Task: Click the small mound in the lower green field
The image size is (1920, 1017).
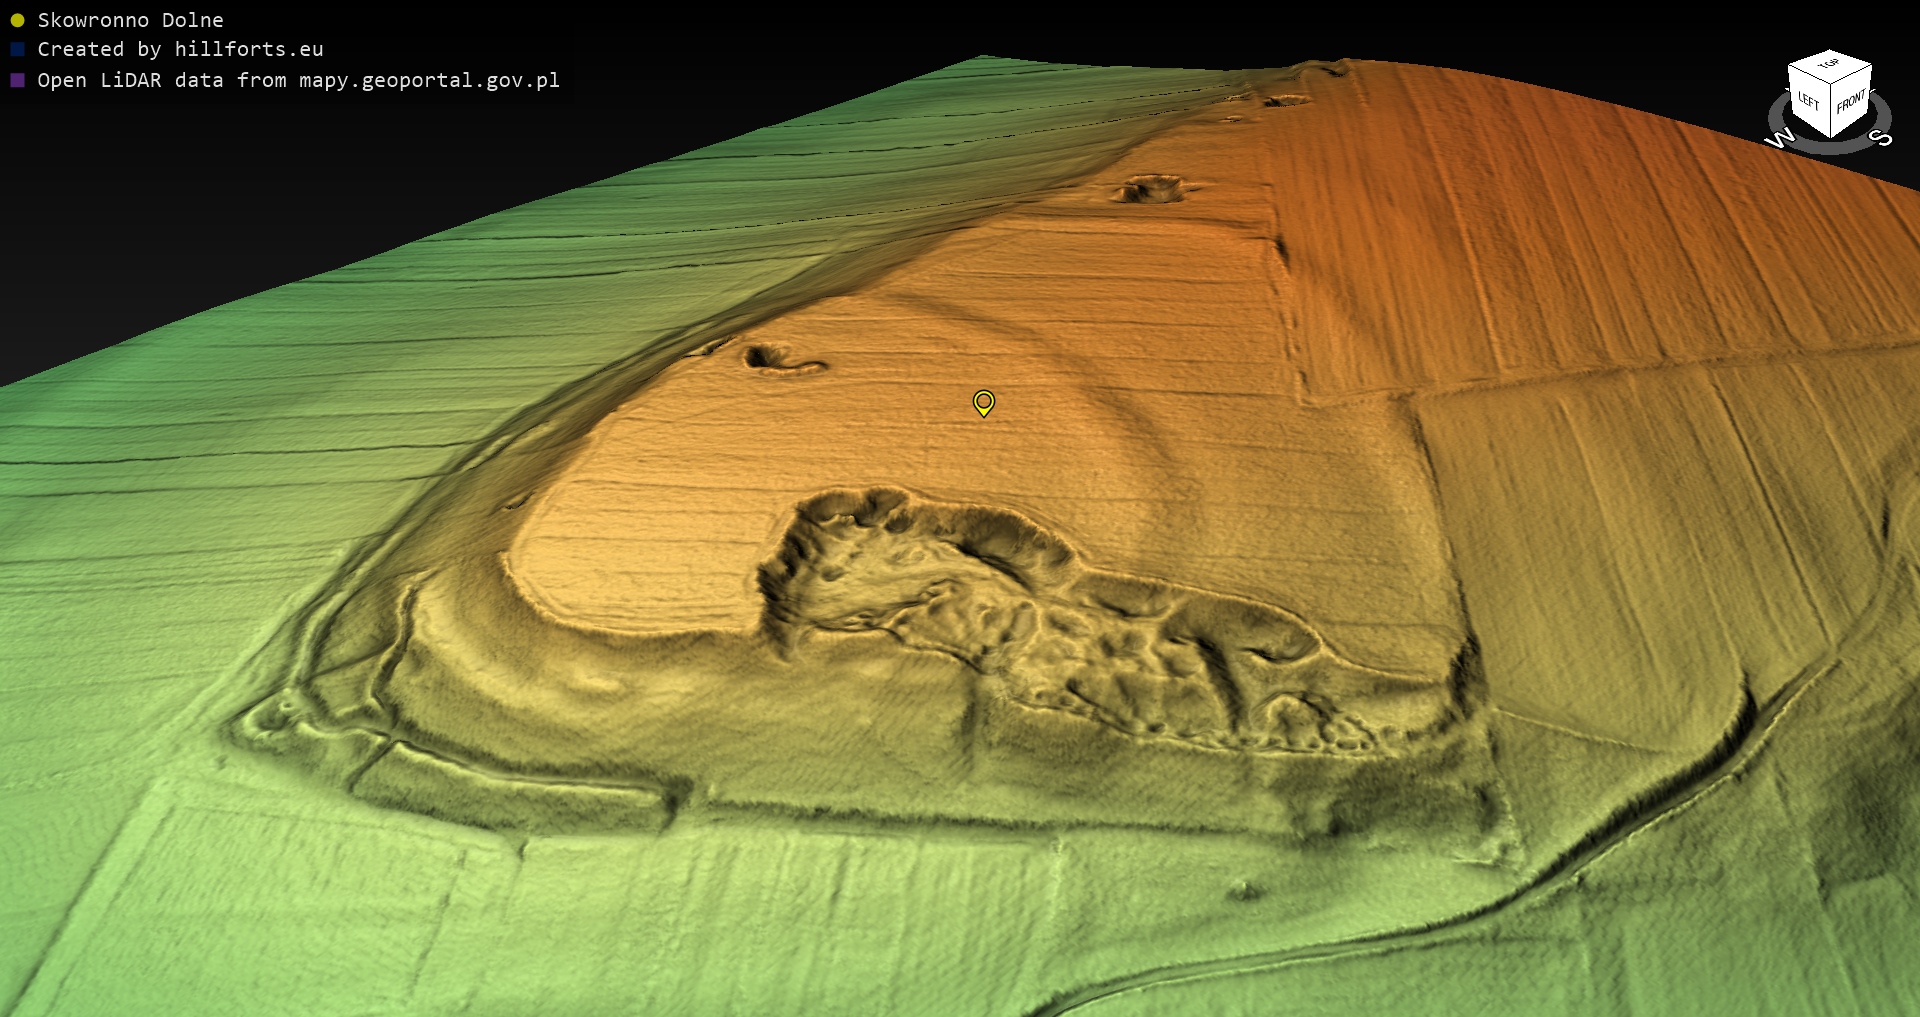Action: coord(1243,889)
